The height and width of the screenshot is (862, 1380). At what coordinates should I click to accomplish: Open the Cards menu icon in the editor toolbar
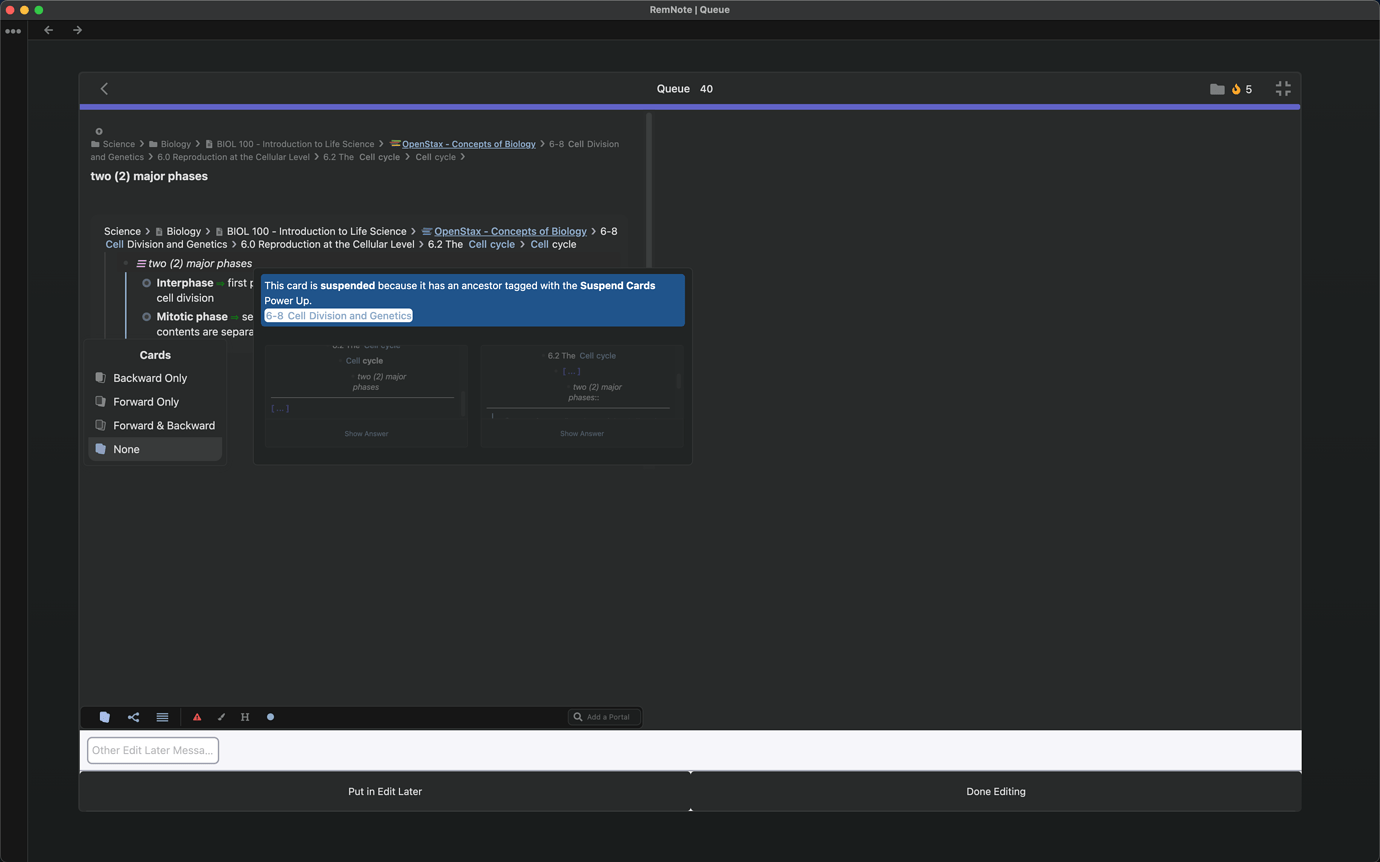pyautogui.click(x=105, y=717)
